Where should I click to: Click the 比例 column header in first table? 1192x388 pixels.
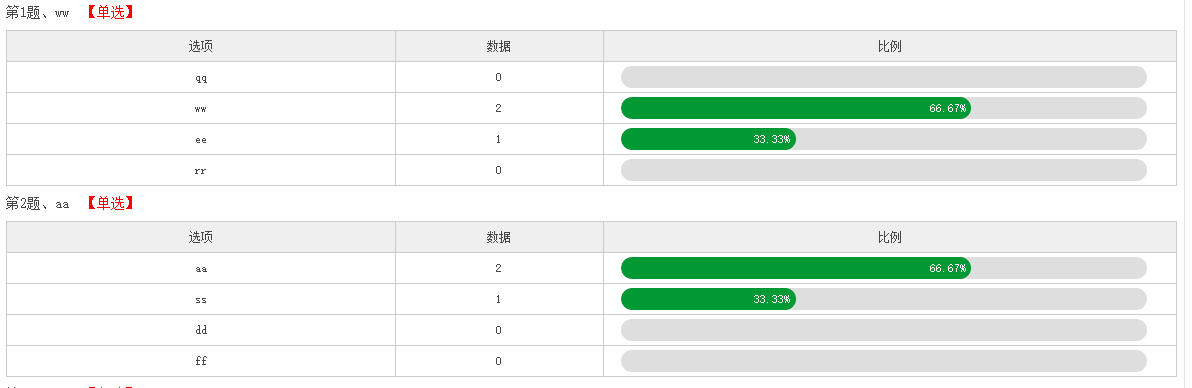(889, 46)
